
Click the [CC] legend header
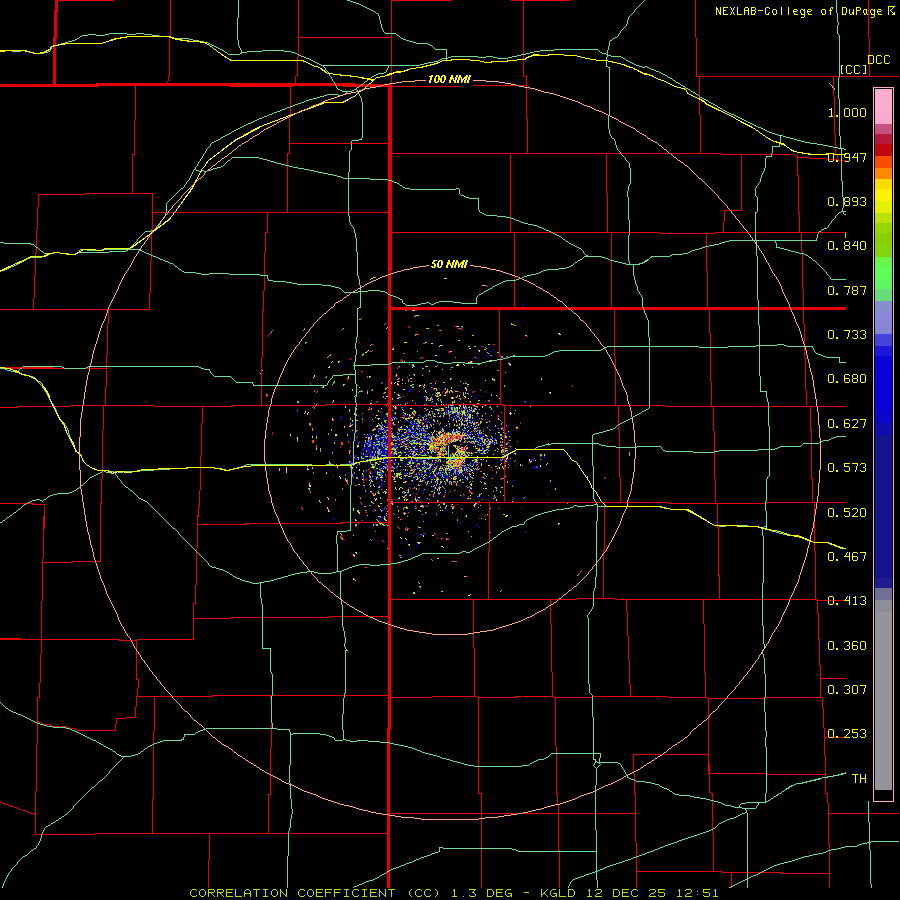[854, 69]
